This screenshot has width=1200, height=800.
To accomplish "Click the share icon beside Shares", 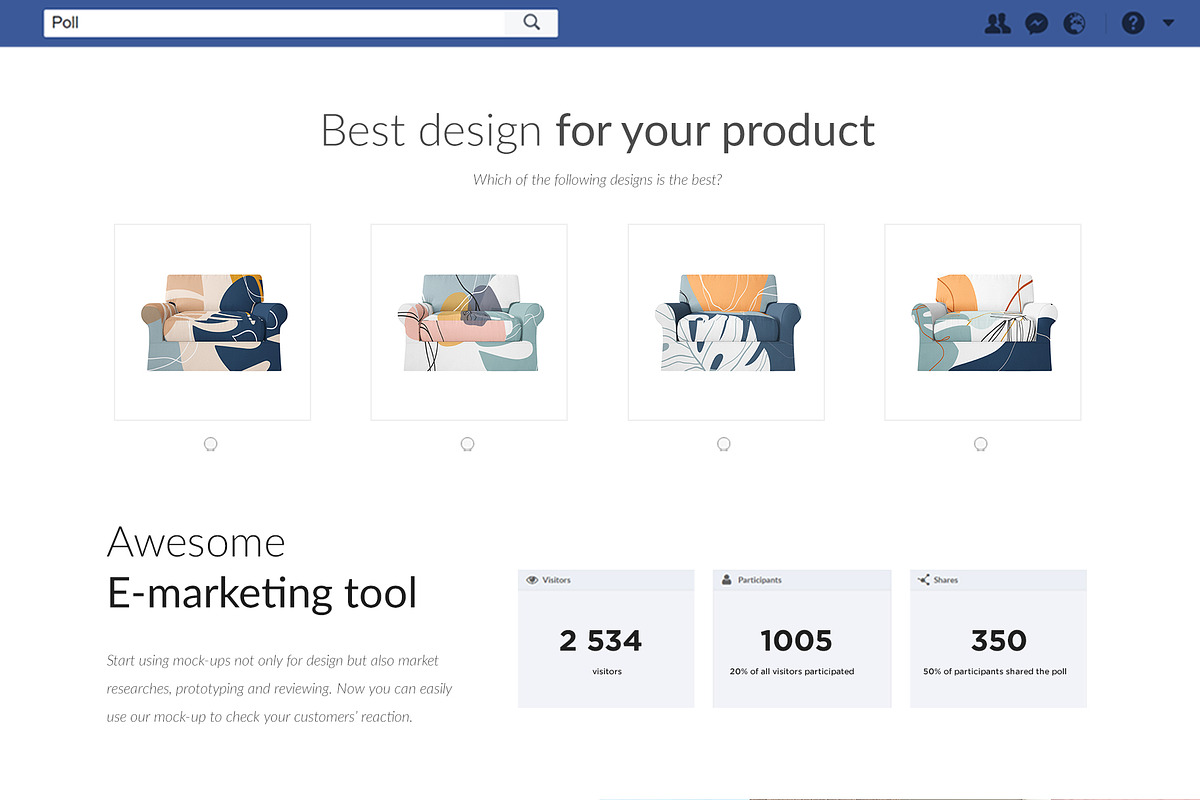I will click(923, 580).
